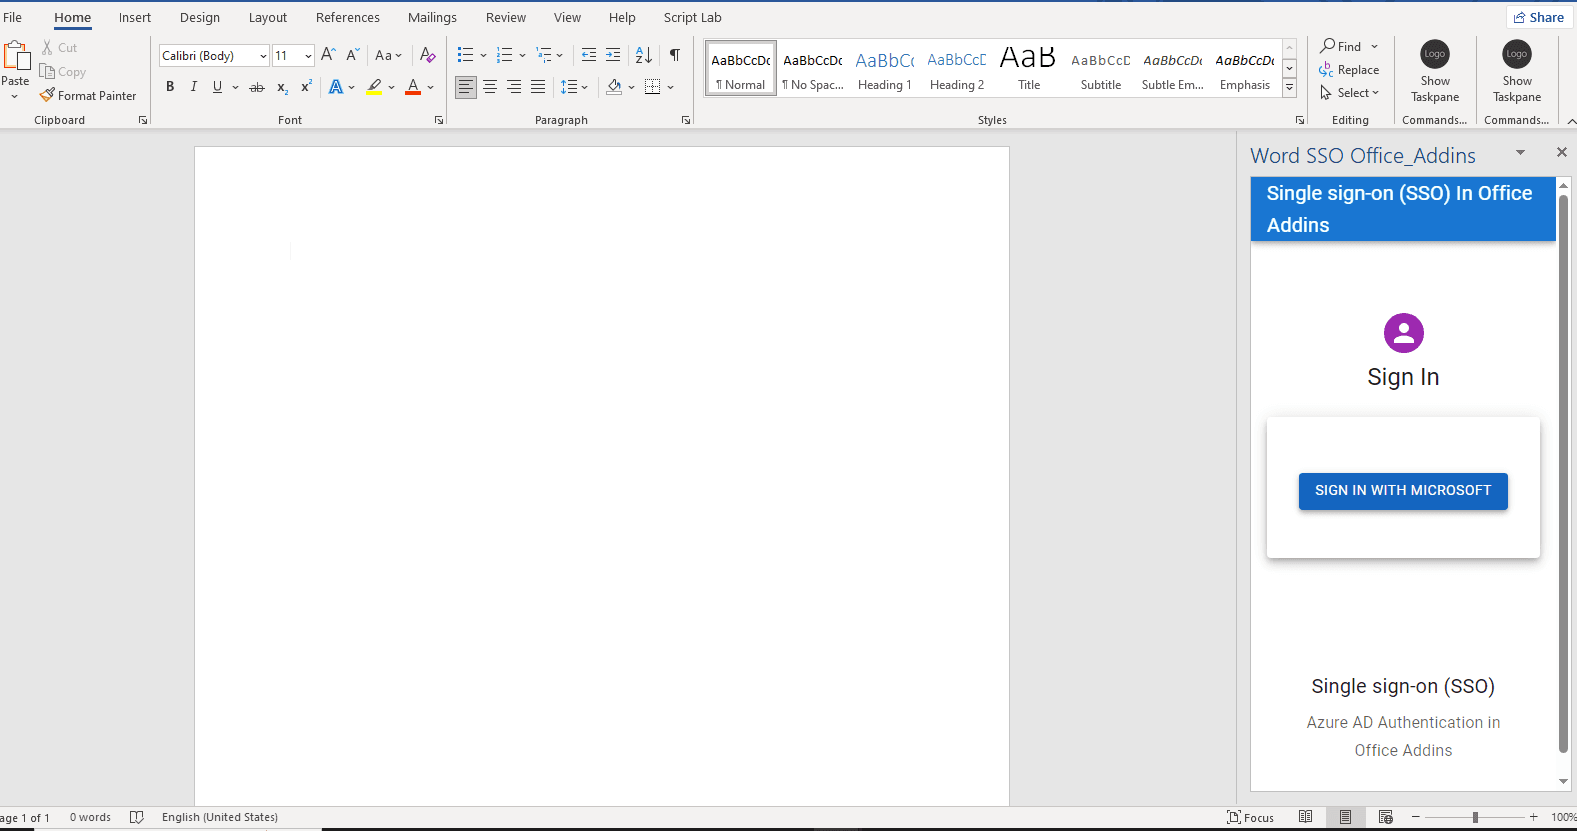Justify paragraph text
The image size is (1577, 831).
538,87
